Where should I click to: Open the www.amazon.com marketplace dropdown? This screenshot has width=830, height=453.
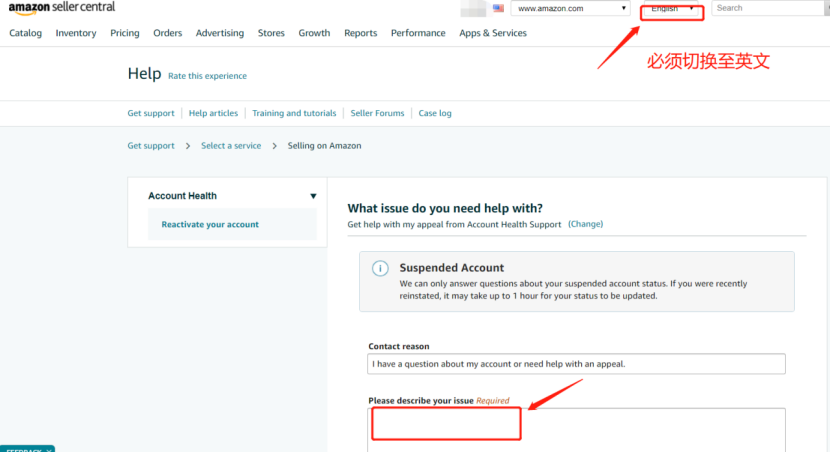[571, 8]
